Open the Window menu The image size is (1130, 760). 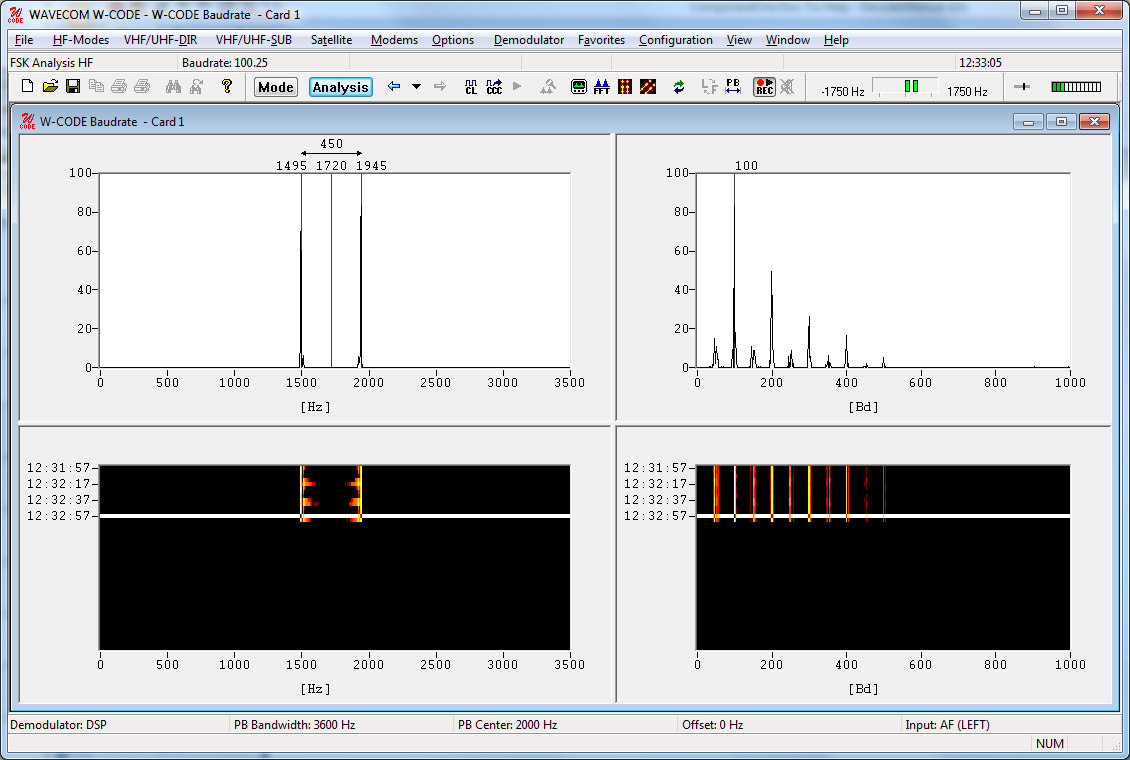click(x=788, y=40)
